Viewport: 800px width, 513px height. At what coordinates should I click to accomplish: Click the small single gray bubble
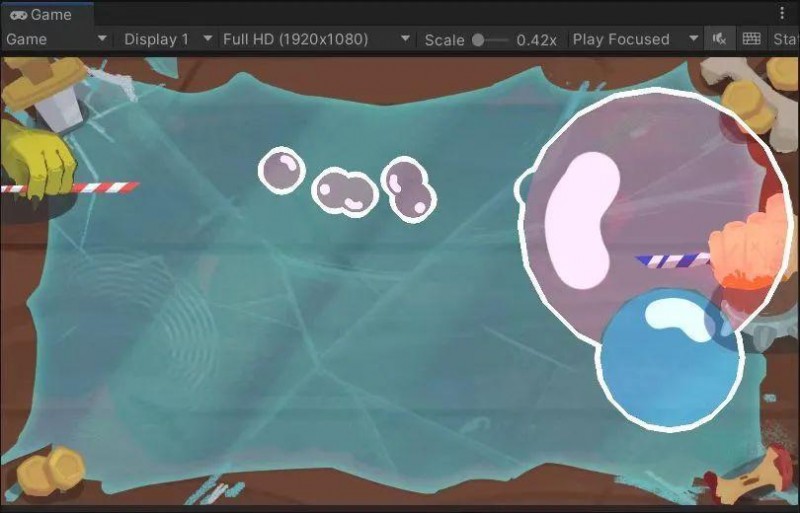(281, 170)
